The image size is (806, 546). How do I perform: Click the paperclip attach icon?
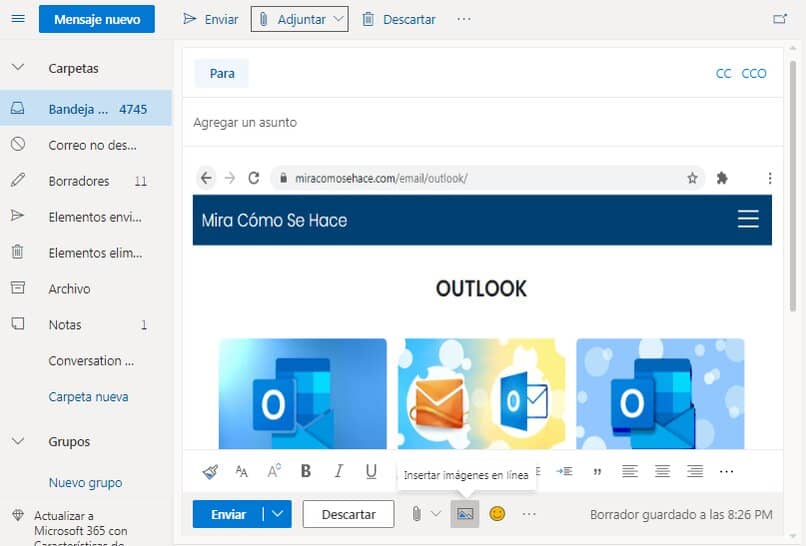click(x=416, y=514)
